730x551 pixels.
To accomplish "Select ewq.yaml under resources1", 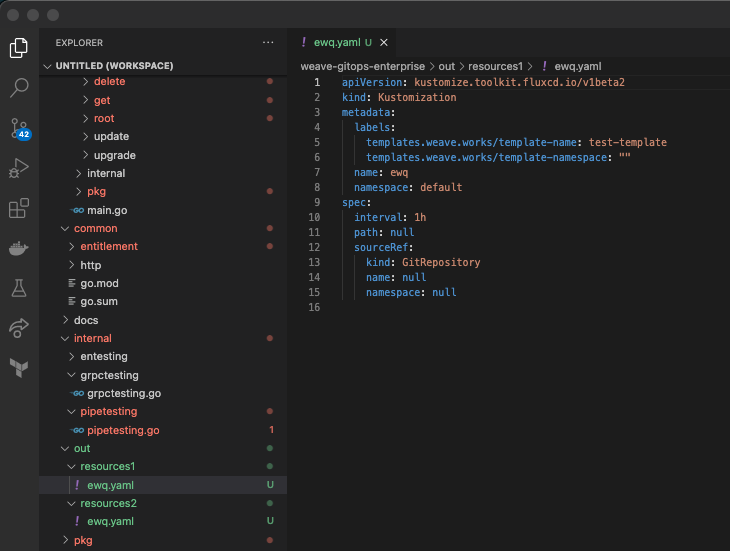I will pos(163,484).
